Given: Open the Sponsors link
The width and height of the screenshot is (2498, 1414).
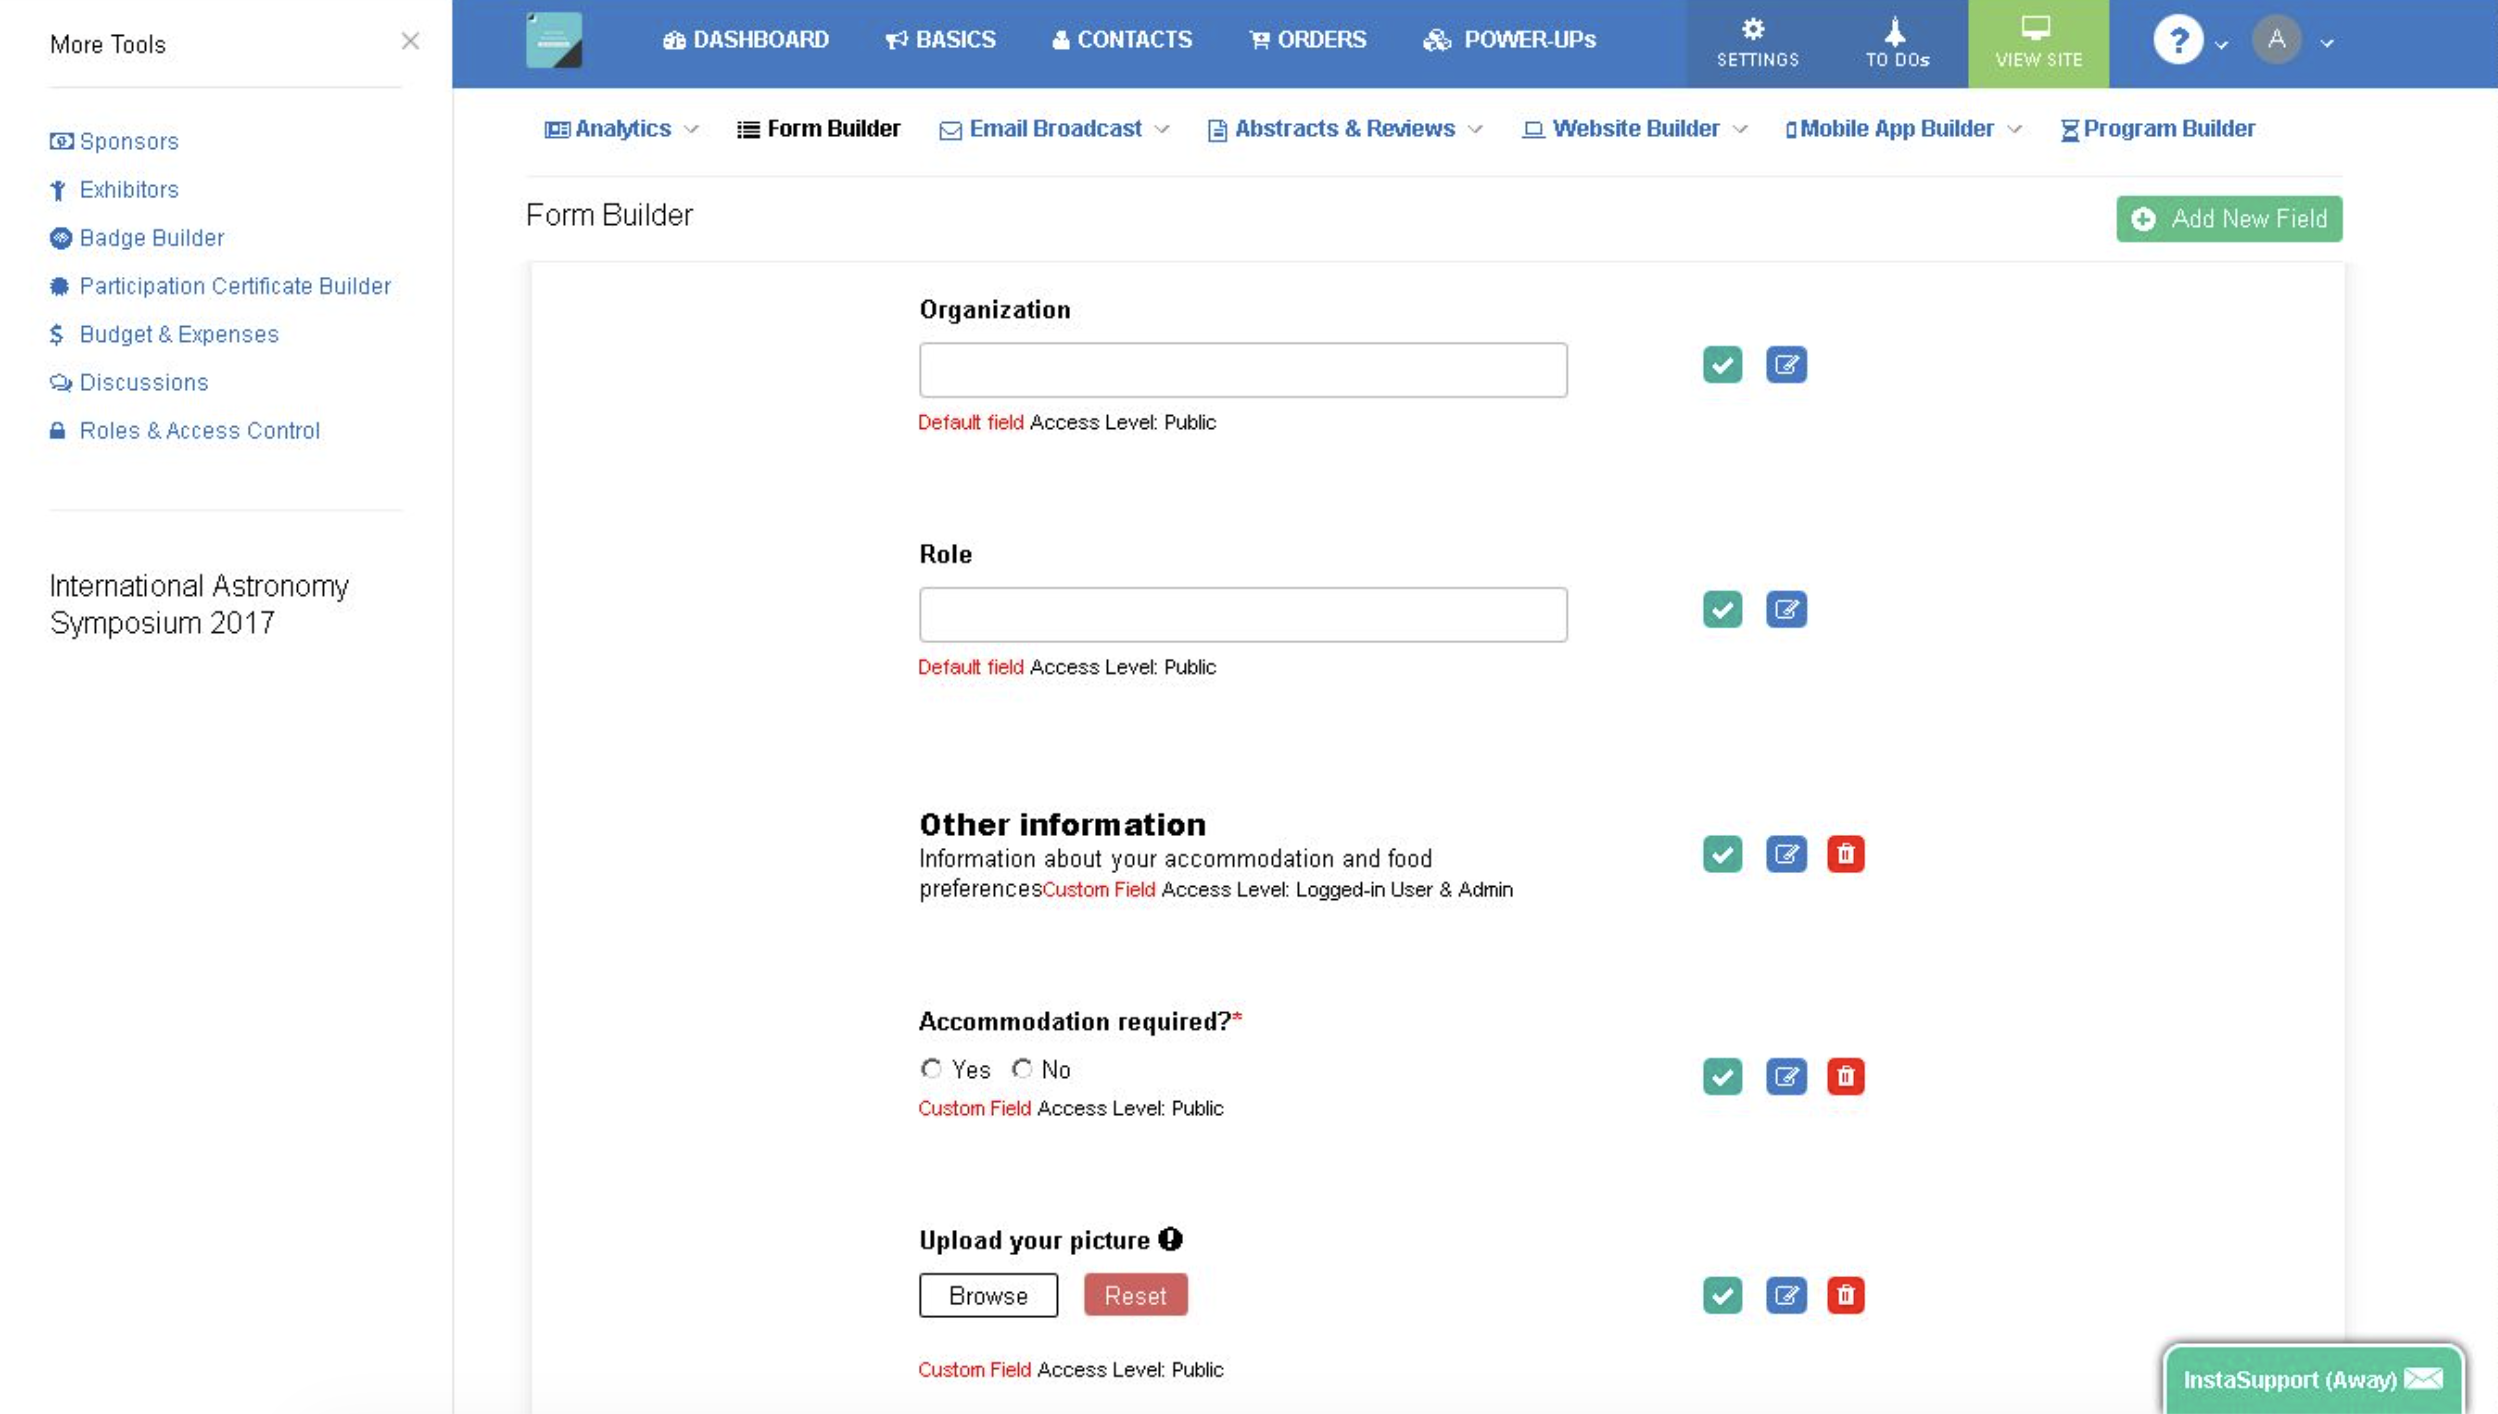Looking at the screenshot, I should click(x=114, y=142).
